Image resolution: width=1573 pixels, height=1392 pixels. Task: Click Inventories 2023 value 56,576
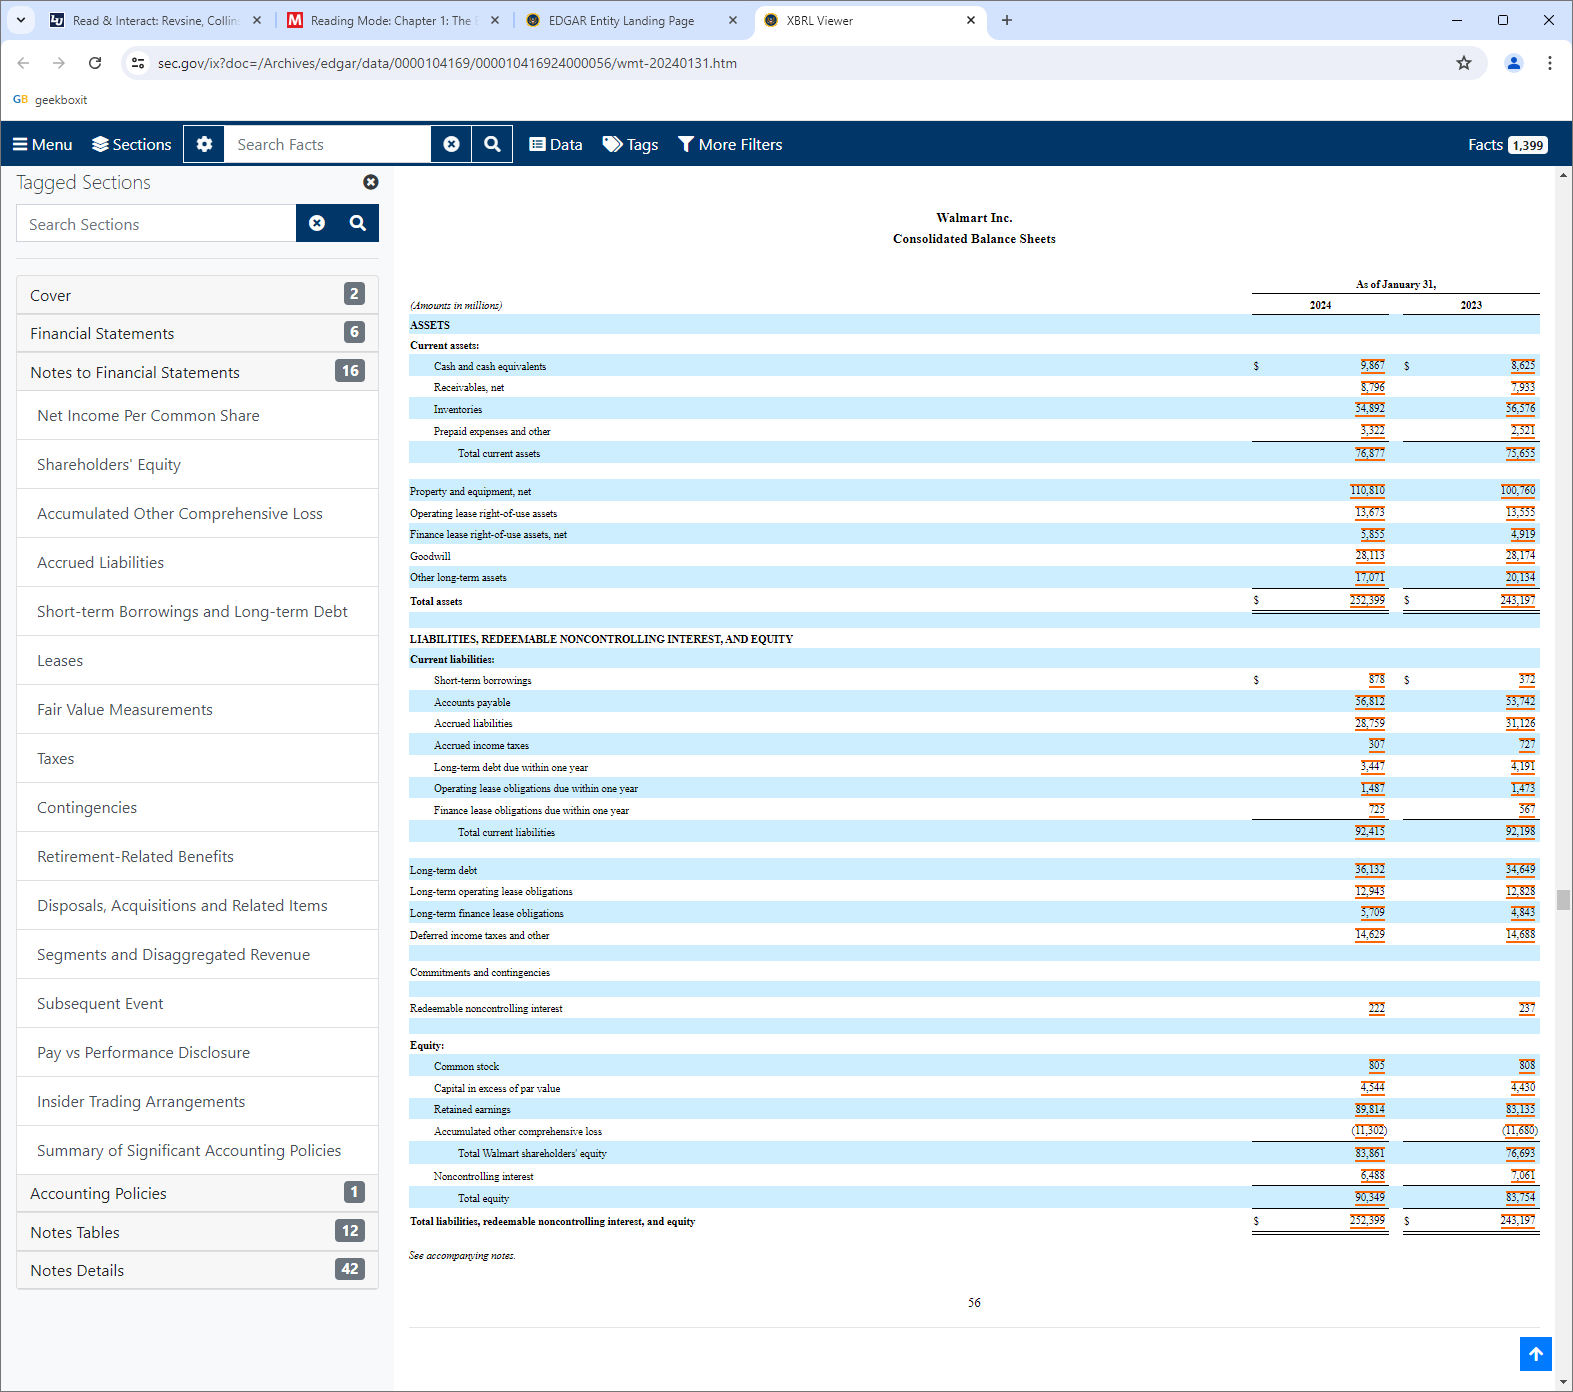(x=1521, y=409)
